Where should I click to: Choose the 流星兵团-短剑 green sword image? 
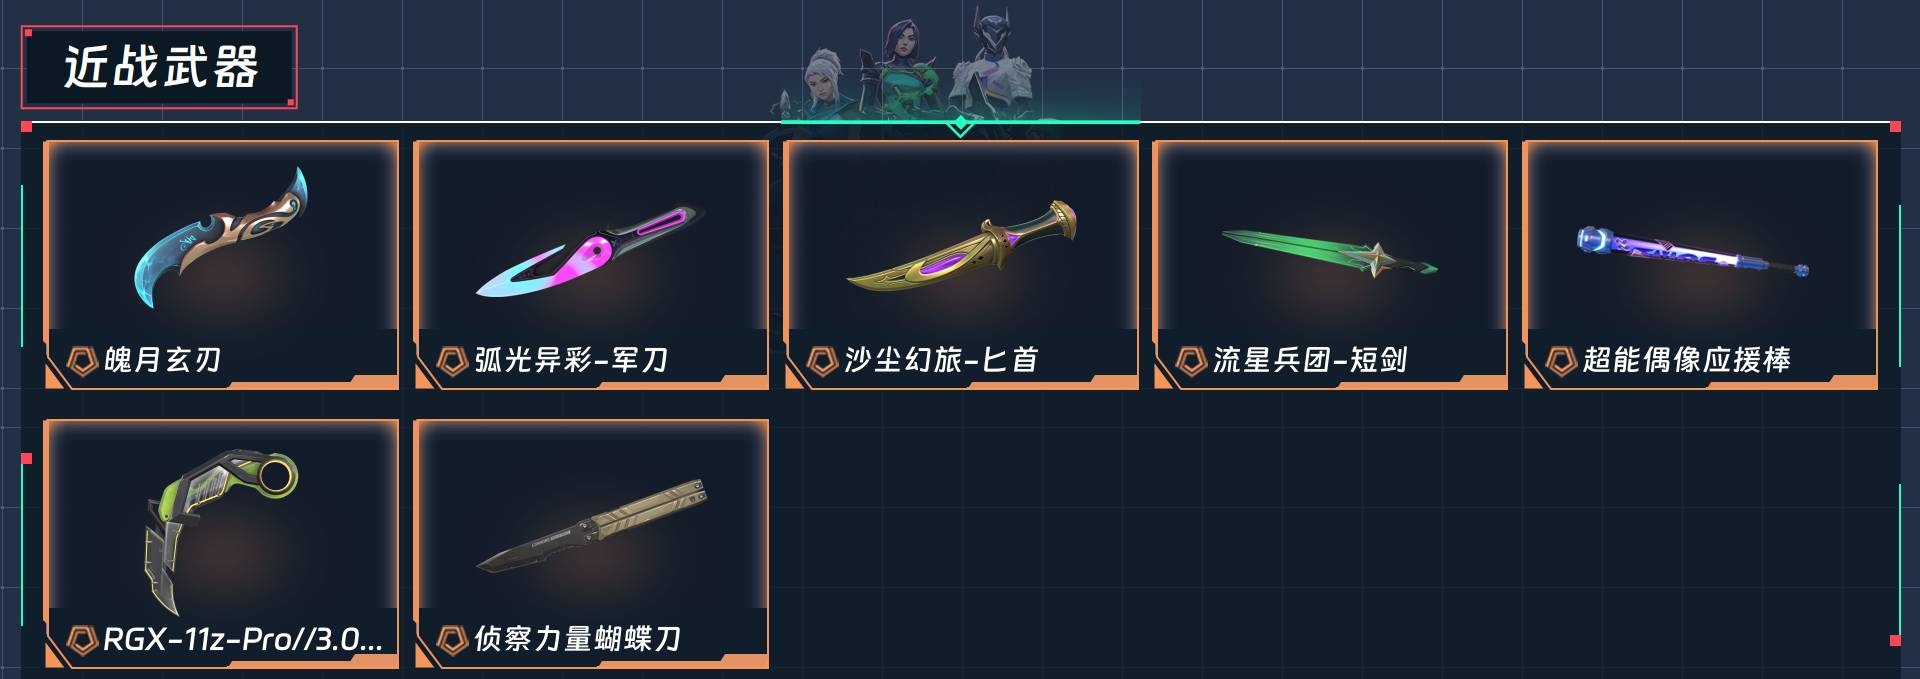pyautogui.click(x=1329, y=254)
